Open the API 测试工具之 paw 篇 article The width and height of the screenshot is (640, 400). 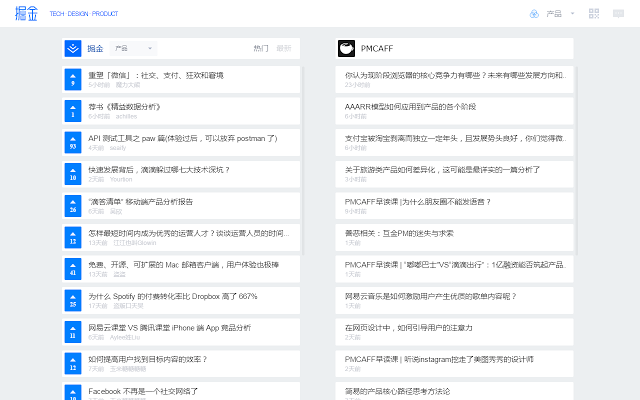(x=183, y=138)
